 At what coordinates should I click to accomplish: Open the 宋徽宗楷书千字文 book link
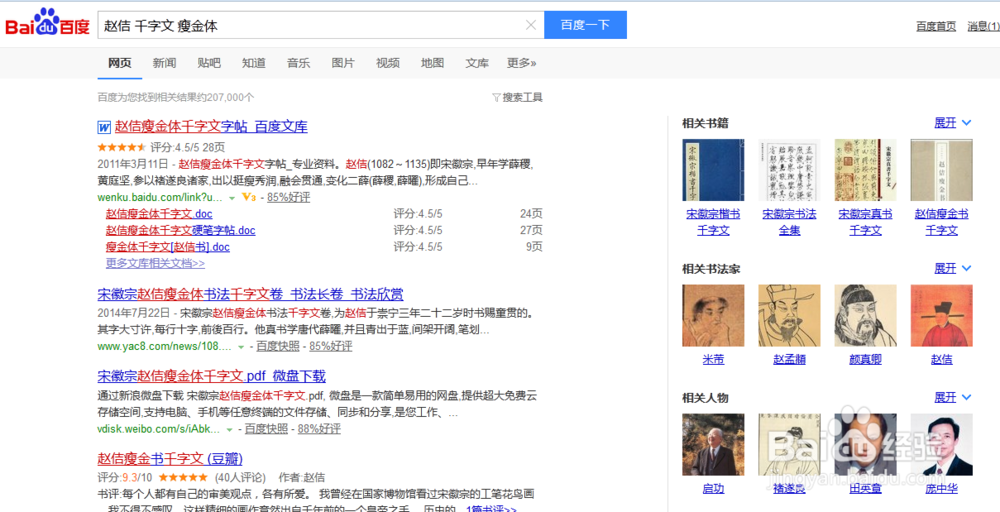click(x=713, y=223)
